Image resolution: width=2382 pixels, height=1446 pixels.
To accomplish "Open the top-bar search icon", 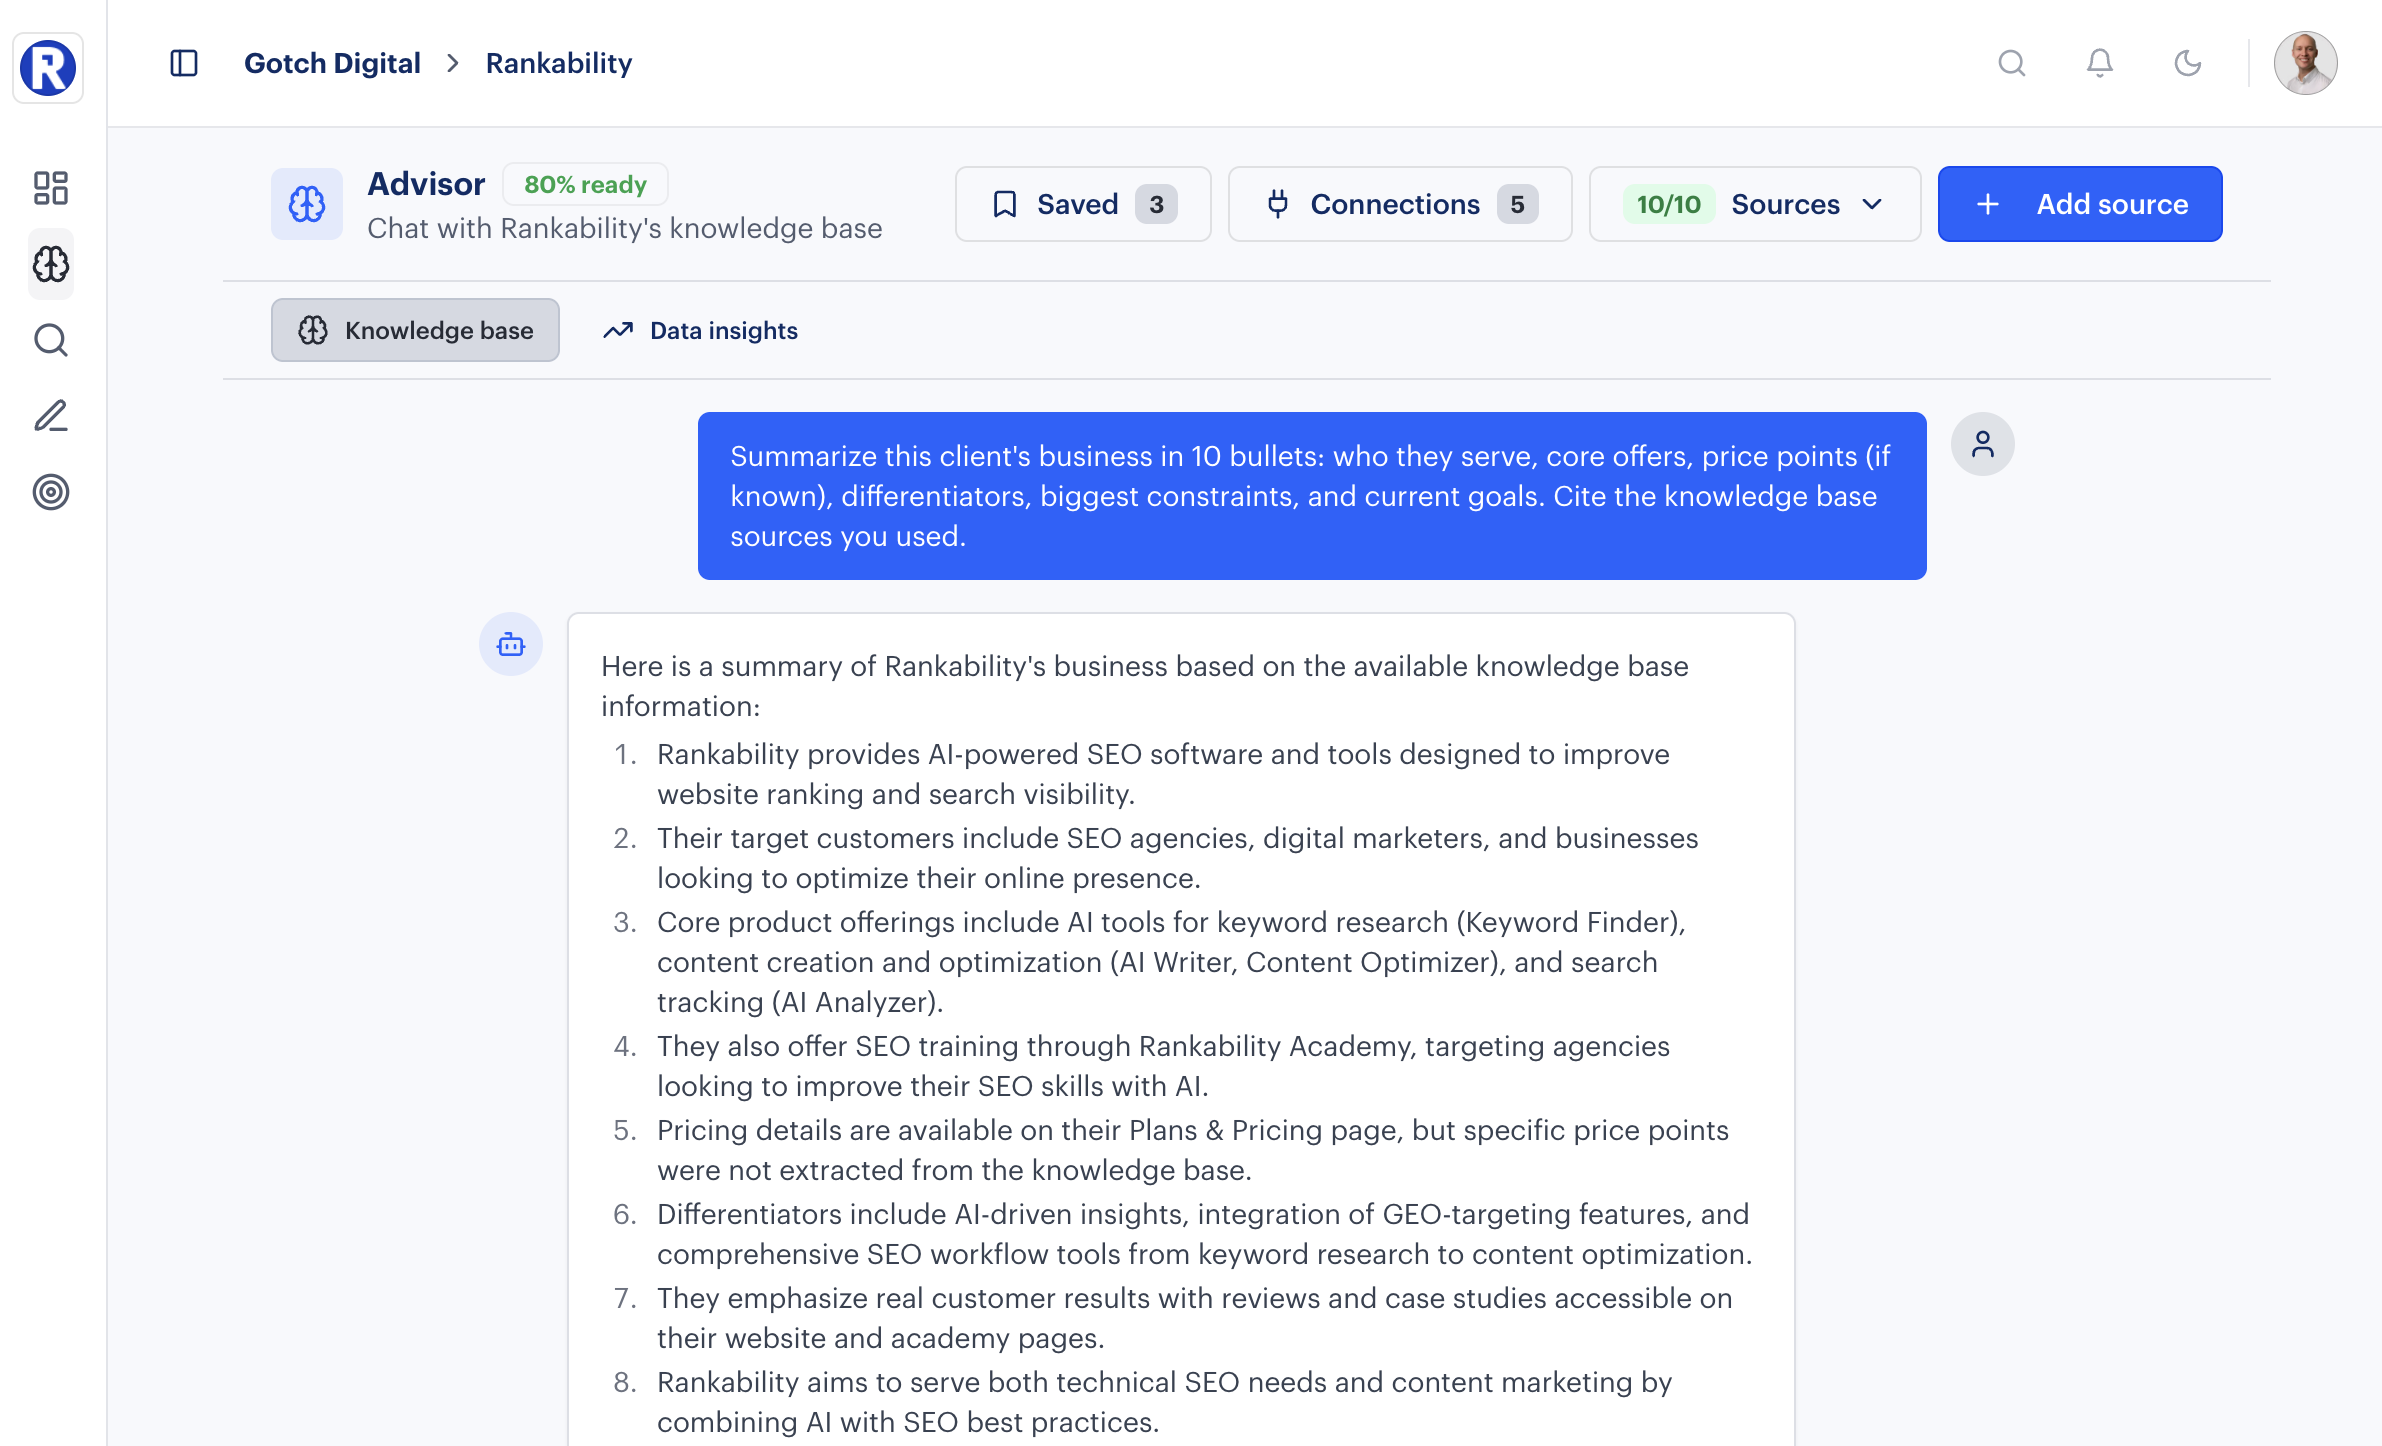I will 2013,63.
